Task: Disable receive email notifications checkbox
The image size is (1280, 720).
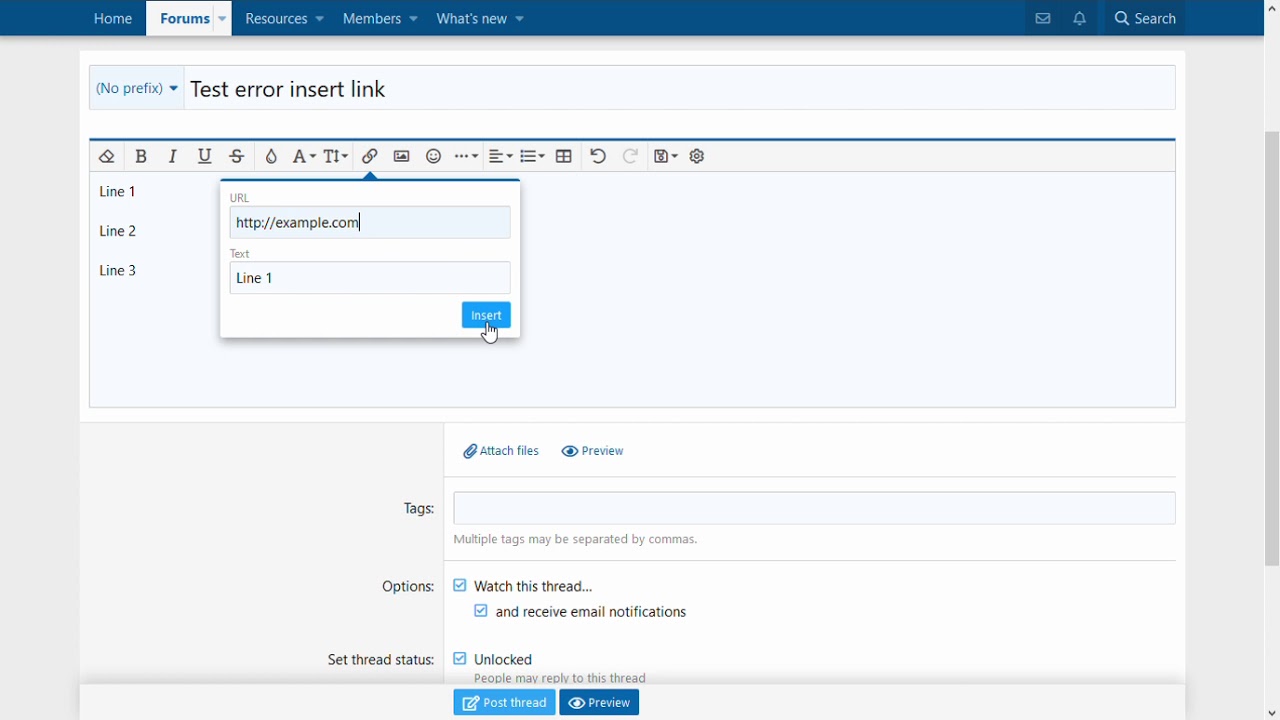Action: click(x=481, y=611)
